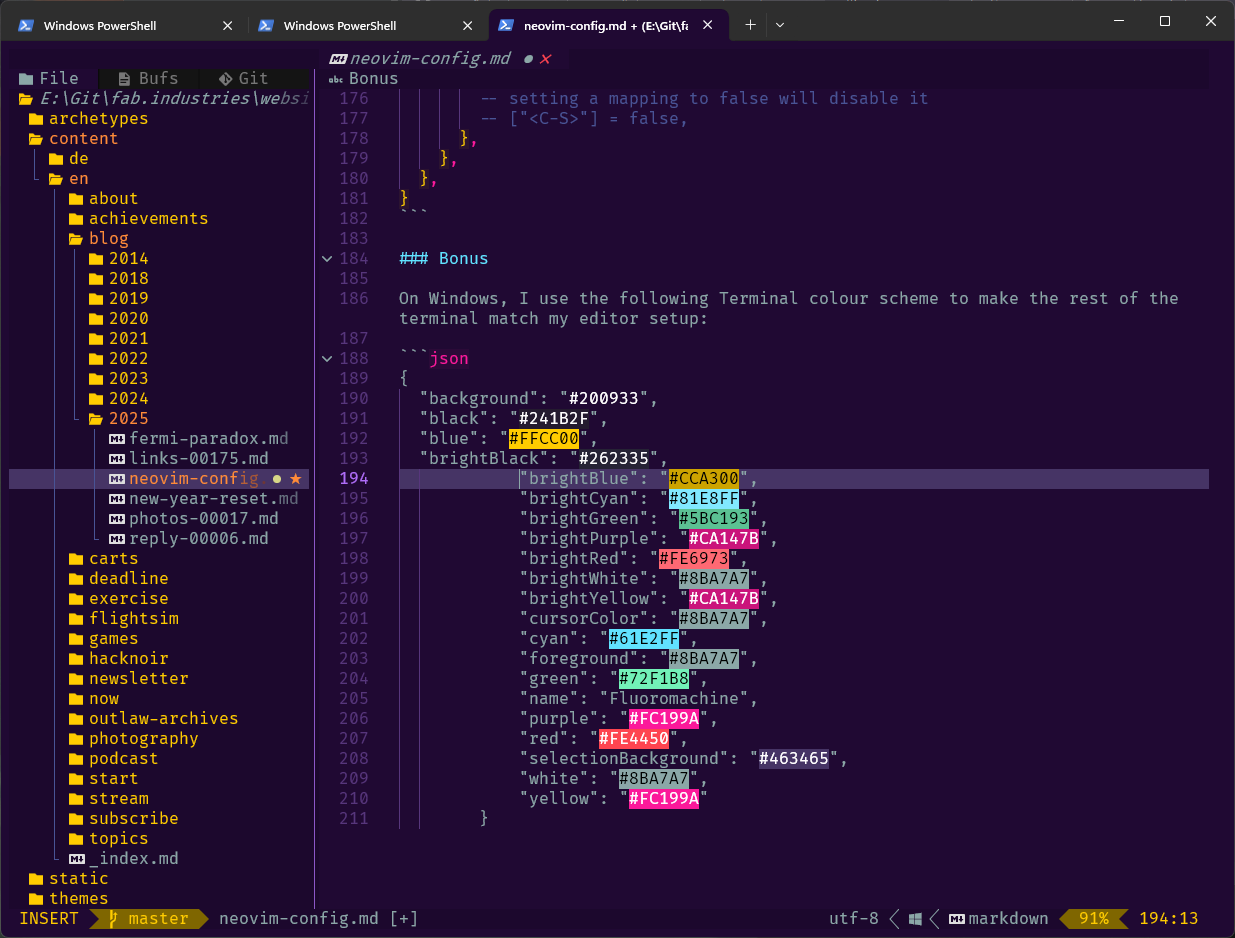The image size is (1235, 938).
Task: Click the utf-8 encoding status entry
Action: pyautogui.click(x=853, y=918)
